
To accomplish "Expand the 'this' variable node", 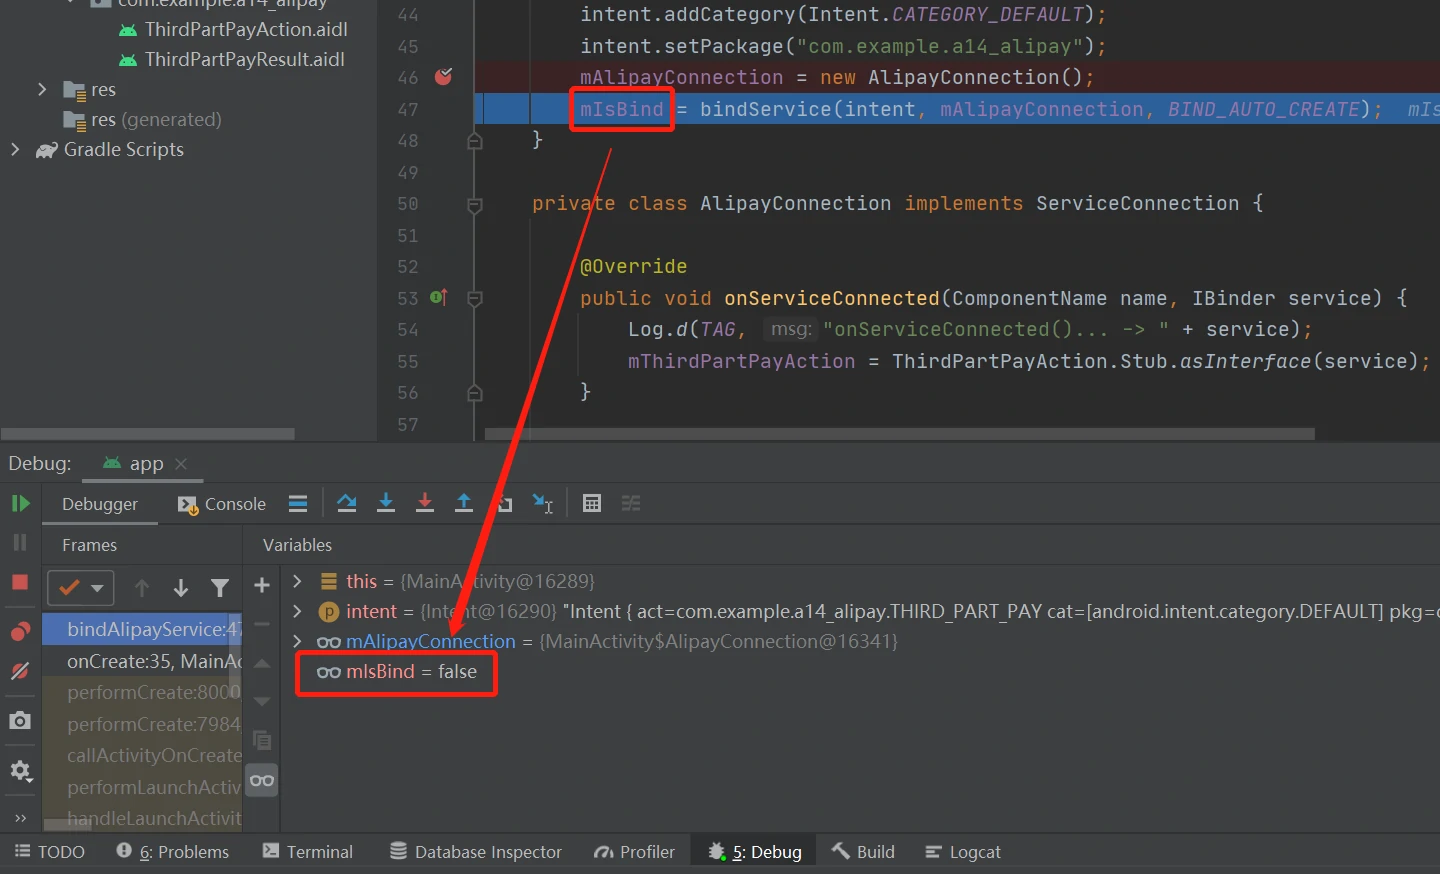I will click(x=297, y=581).
